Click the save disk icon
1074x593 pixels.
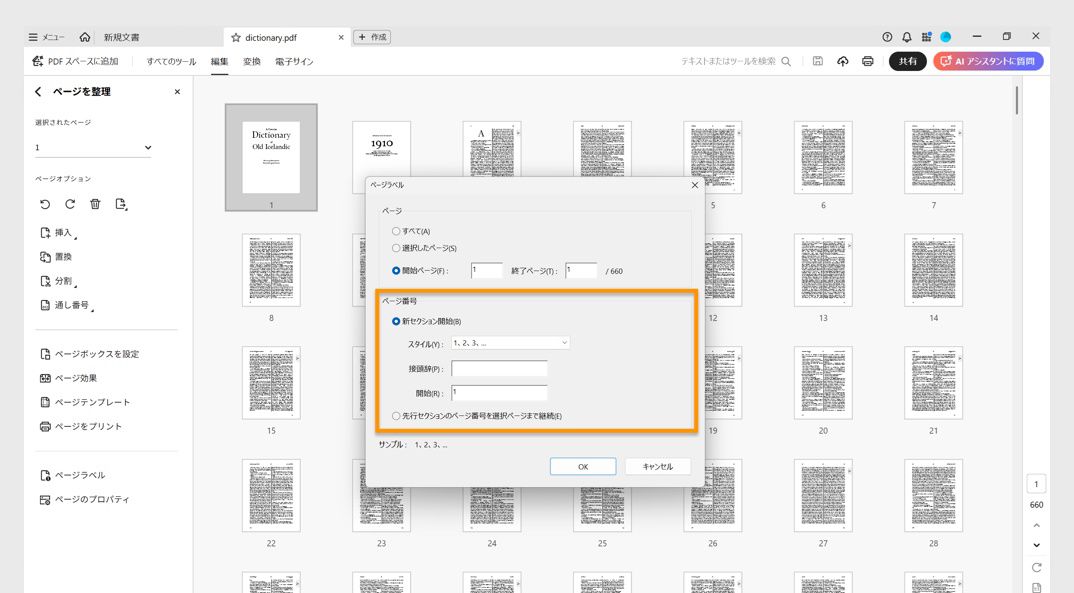[x=818, y=61]
